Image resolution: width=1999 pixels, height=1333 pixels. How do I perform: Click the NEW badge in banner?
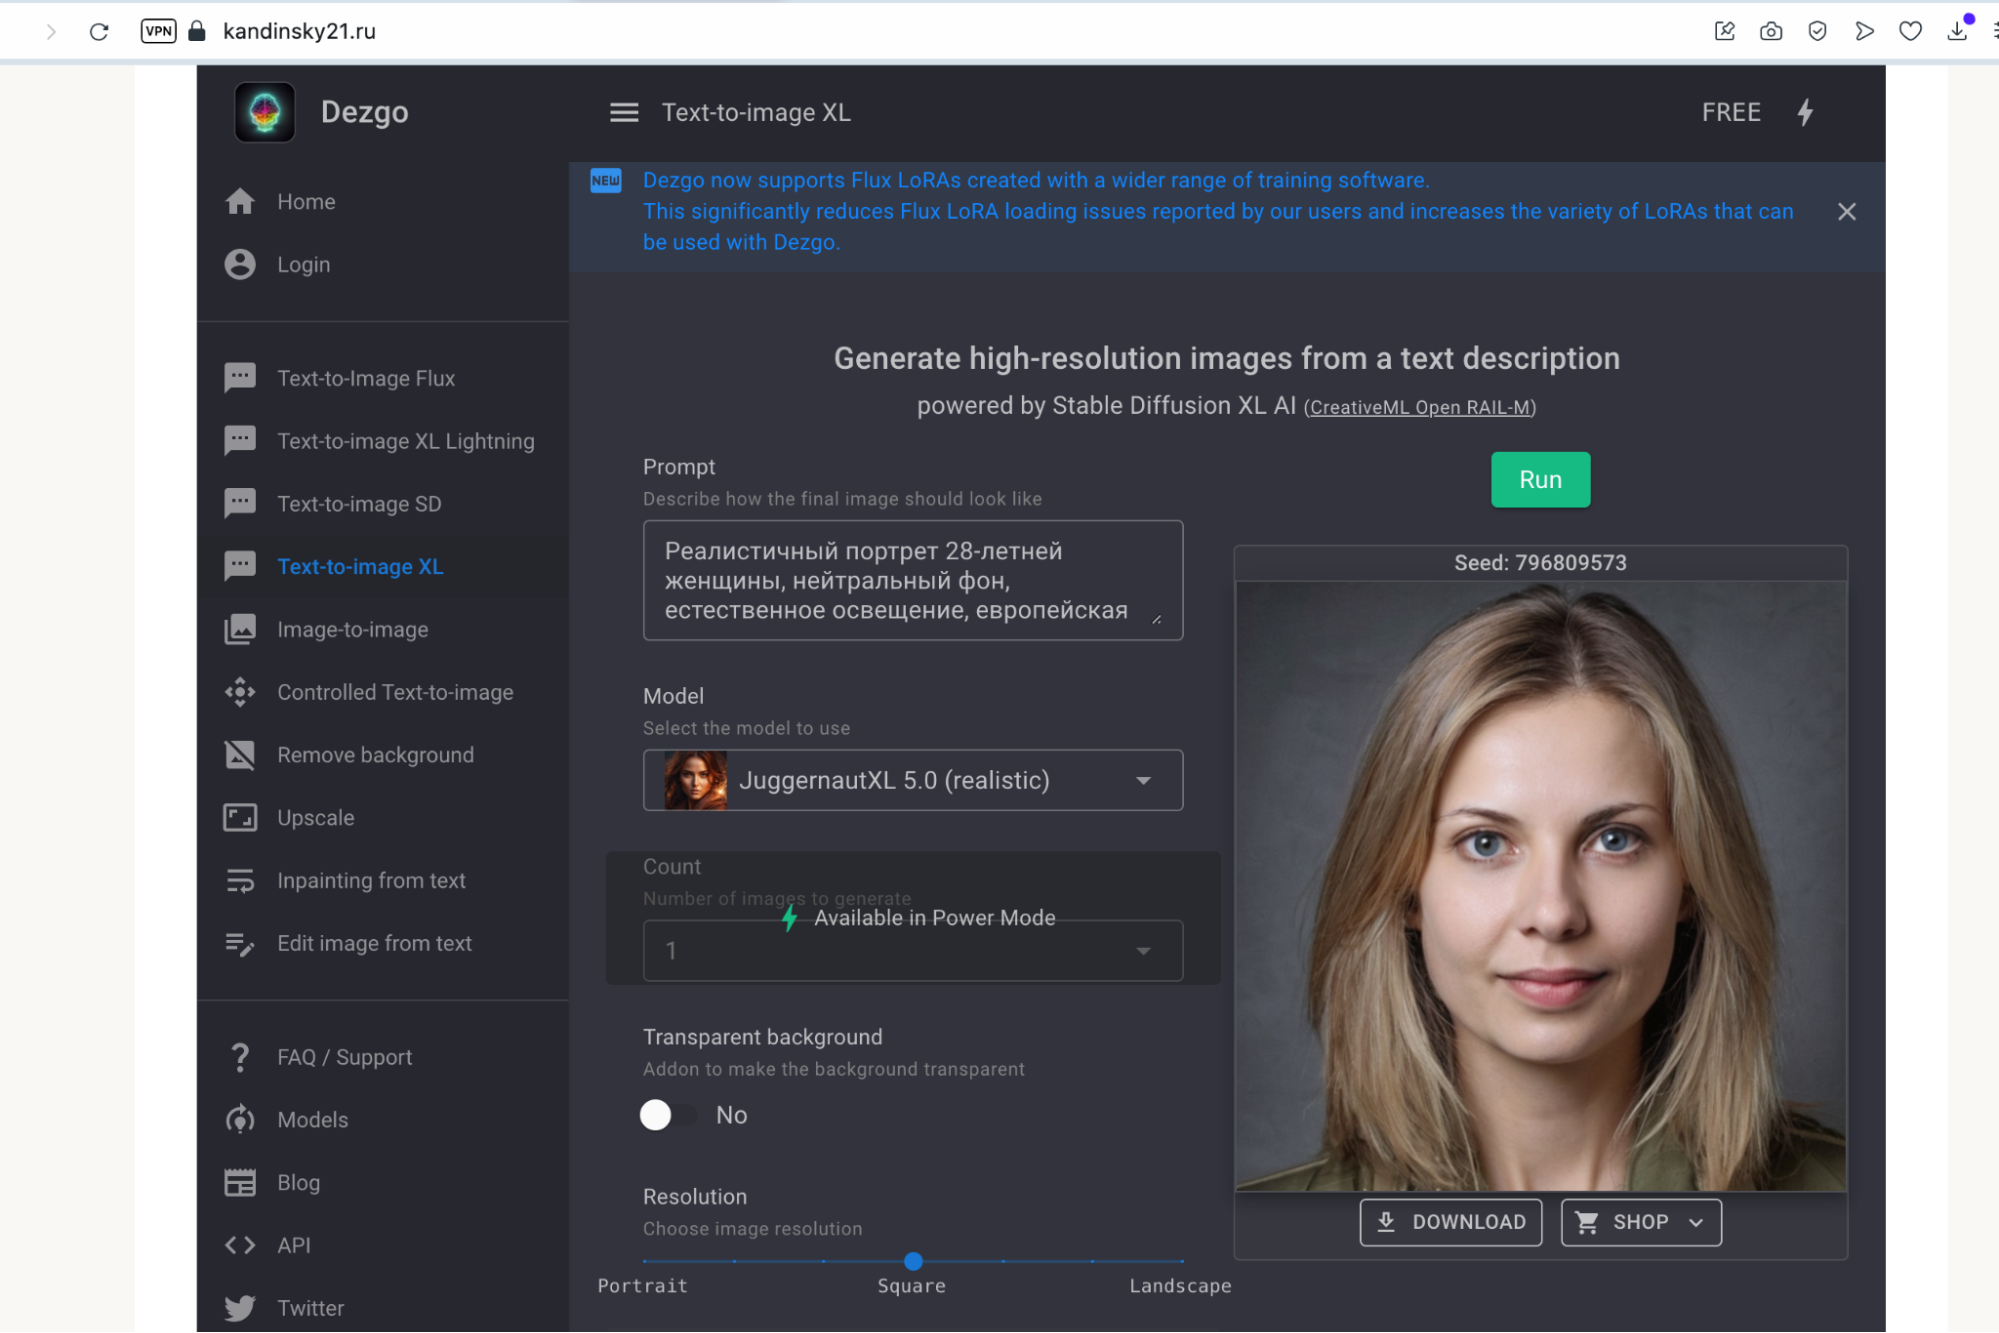(x=605, y=181)
